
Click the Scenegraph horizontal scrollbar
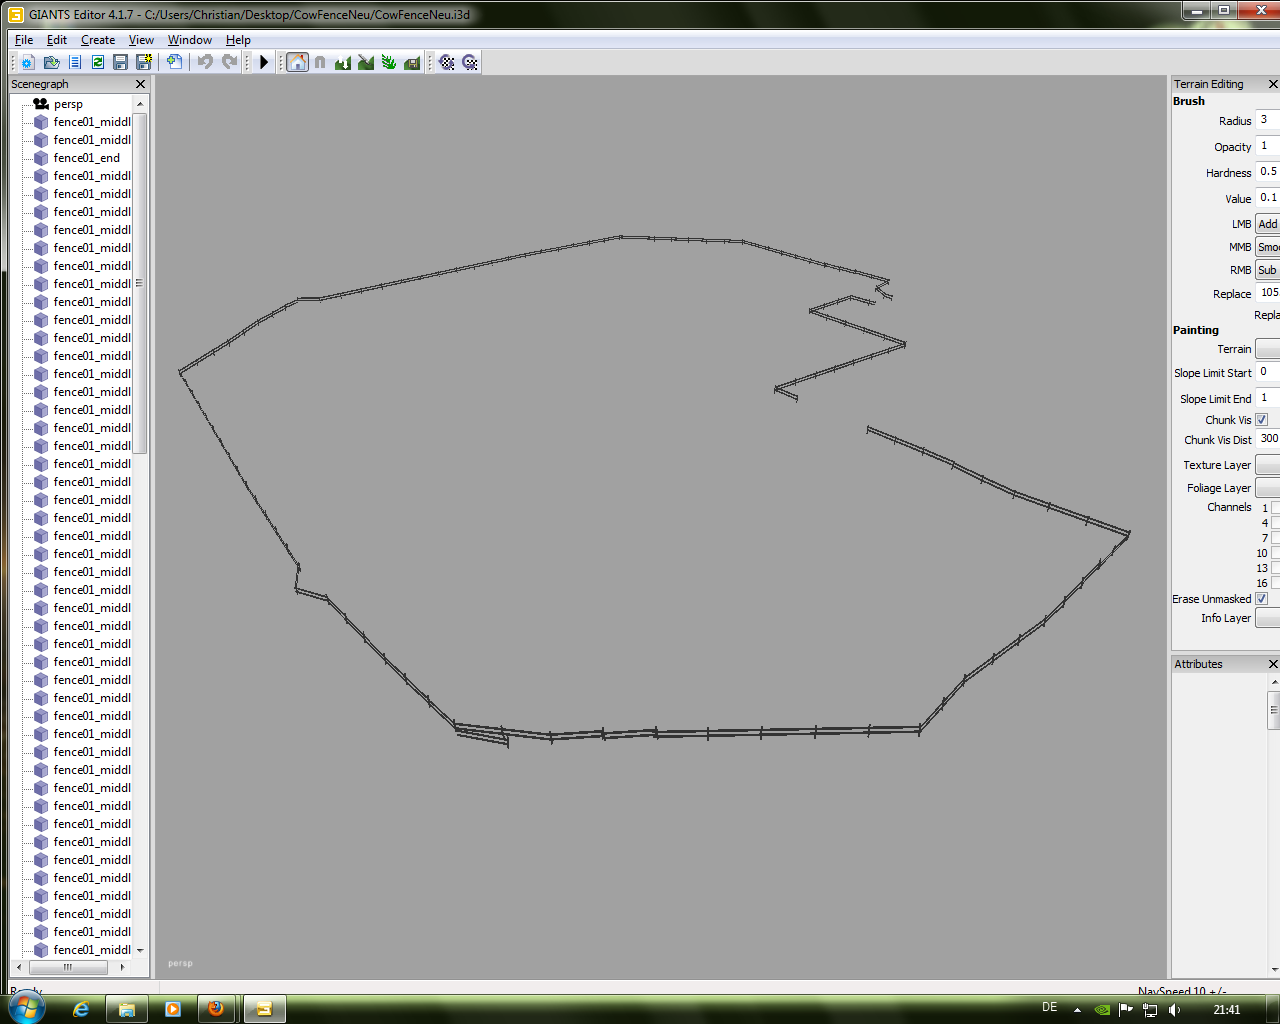(x=68, y=967)
